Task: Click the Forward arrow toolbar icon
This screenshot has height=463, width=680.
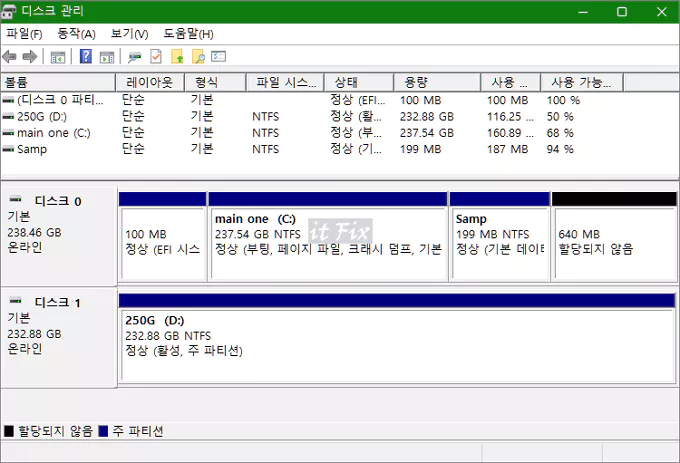Action: click(x=29, y=56)
